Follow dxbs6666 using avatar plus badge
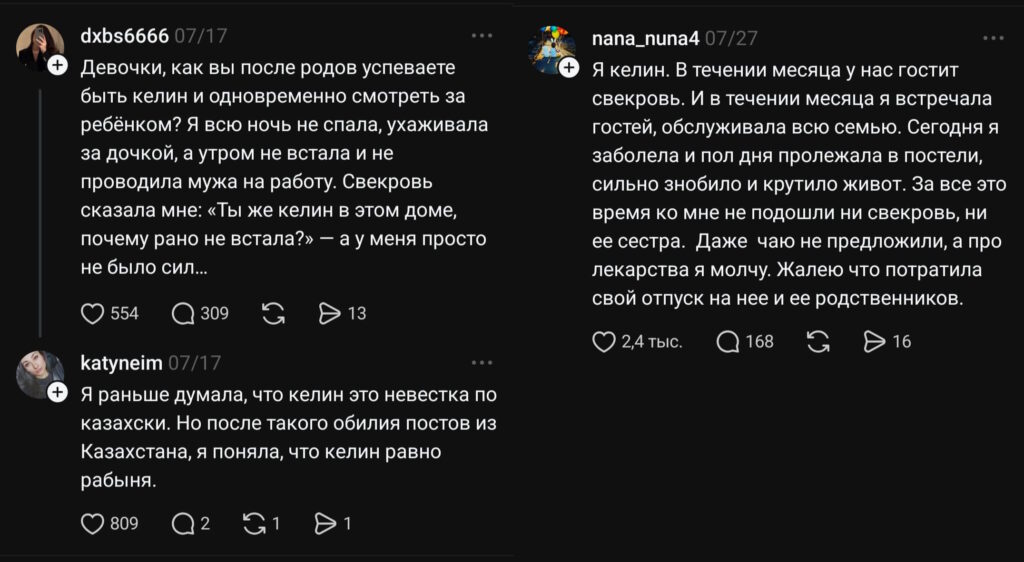Screen dimensions: 1024x562 click(57, 65)
